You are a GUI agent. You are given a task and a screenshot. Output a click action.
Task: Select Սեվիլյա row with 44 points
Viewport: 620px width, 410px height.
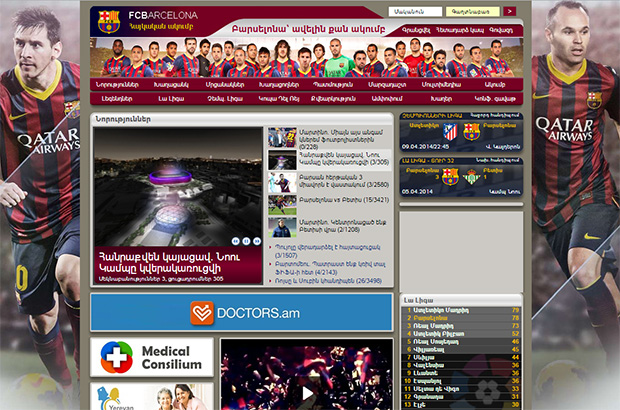pyautogui.click(x=461, y=357)
